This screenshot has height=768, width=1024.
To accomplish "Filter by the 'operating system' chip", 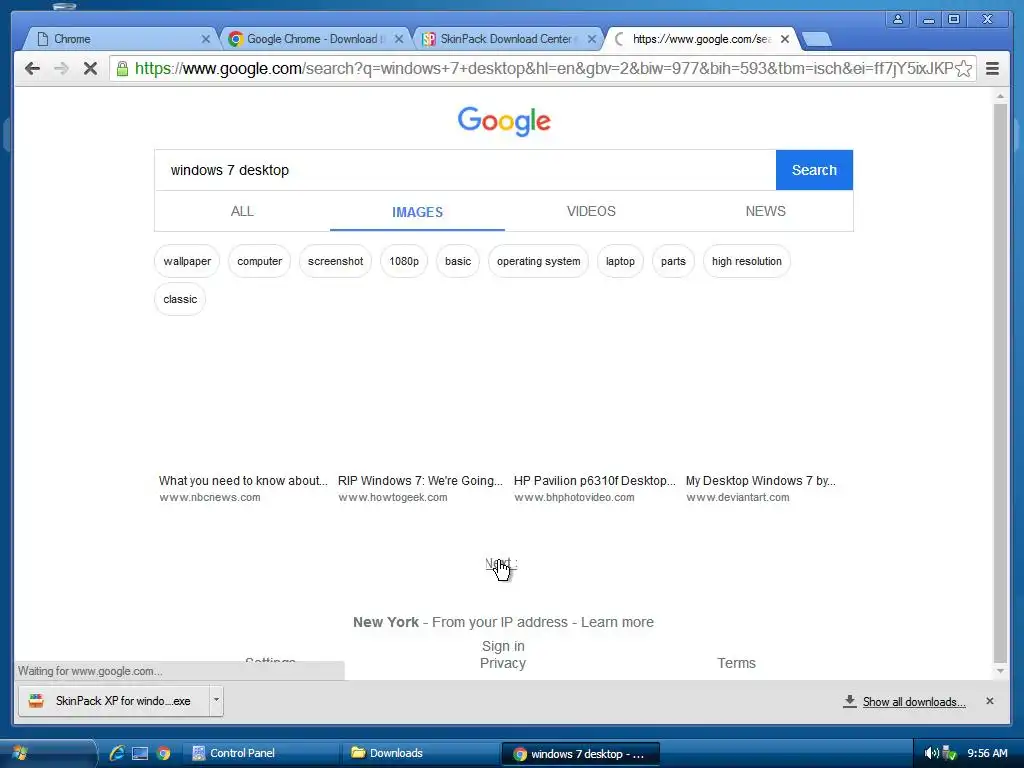I will [x=538, y=261].
